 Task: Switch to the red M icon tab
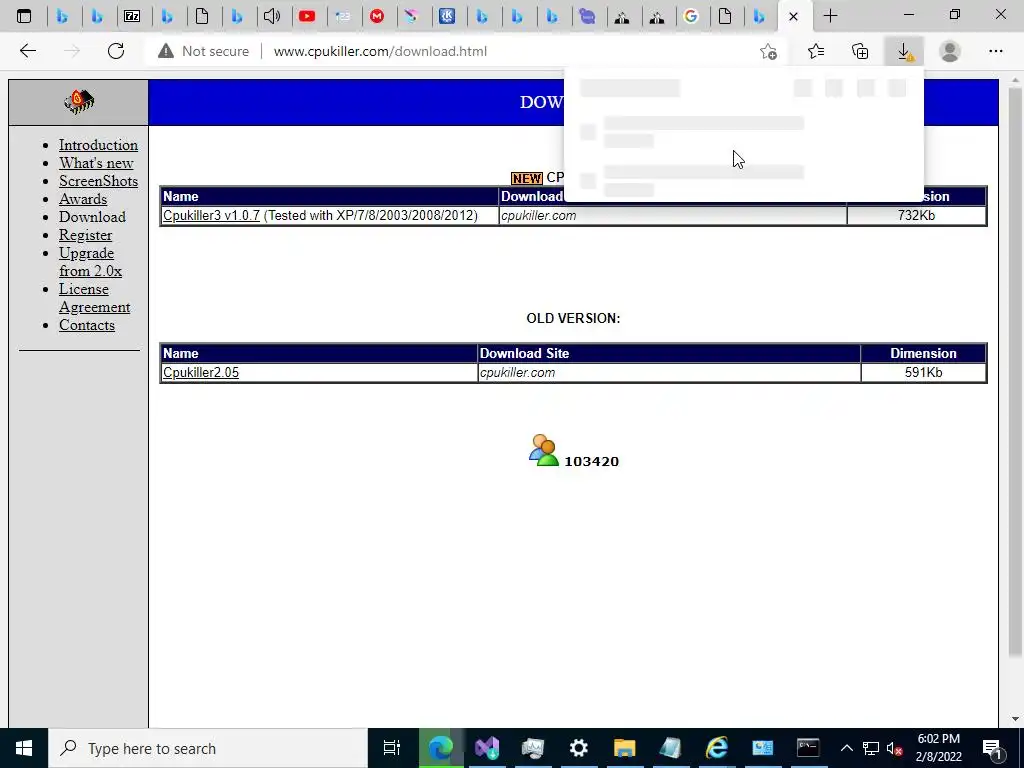click(x=377, y=16)
